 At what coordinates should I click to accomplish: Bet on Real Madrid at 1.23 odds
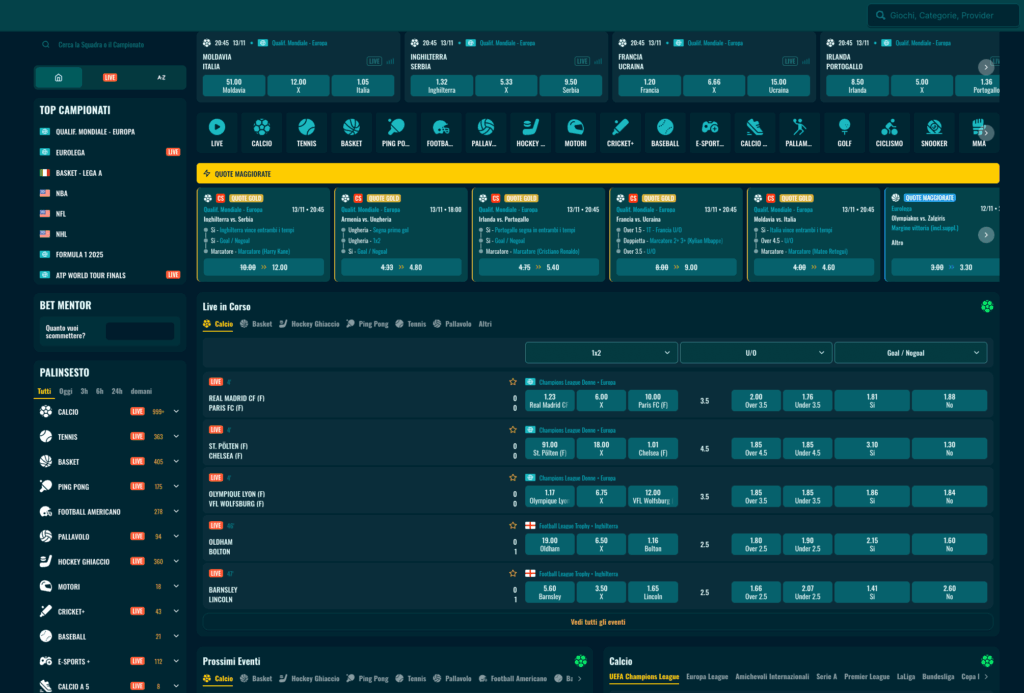pos(549,401)
